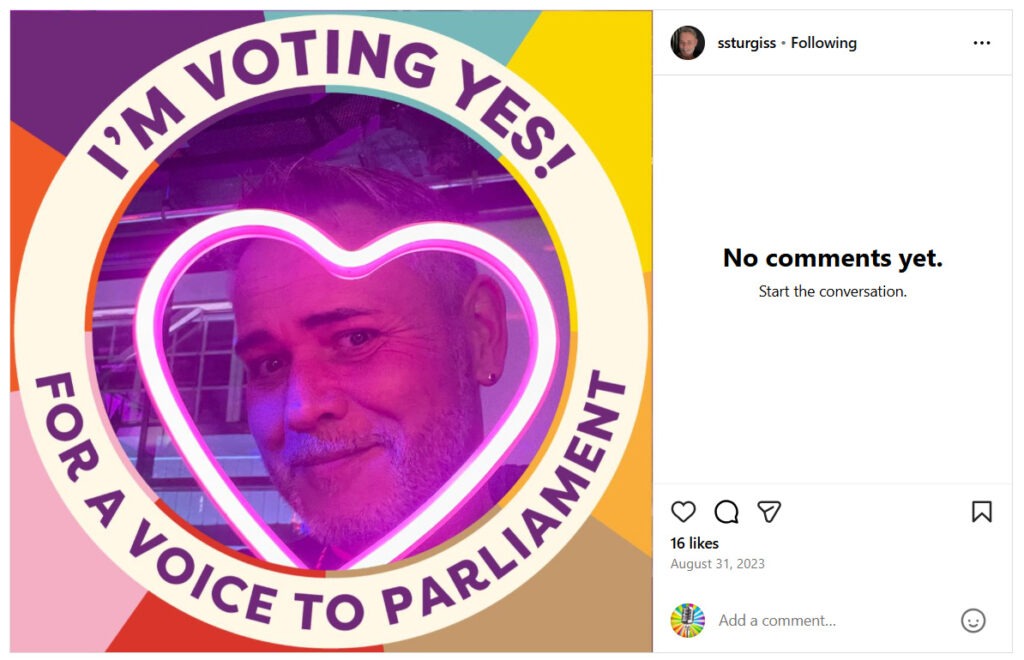Click the rainbow avatar beside the comment box

coord(686,620)
